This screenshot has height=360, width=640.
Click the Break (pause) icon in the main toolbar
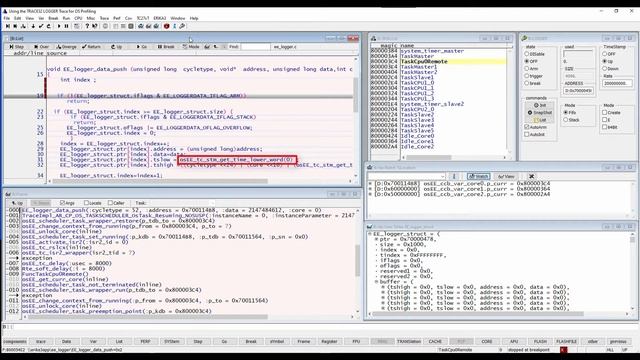pos(67,26)
